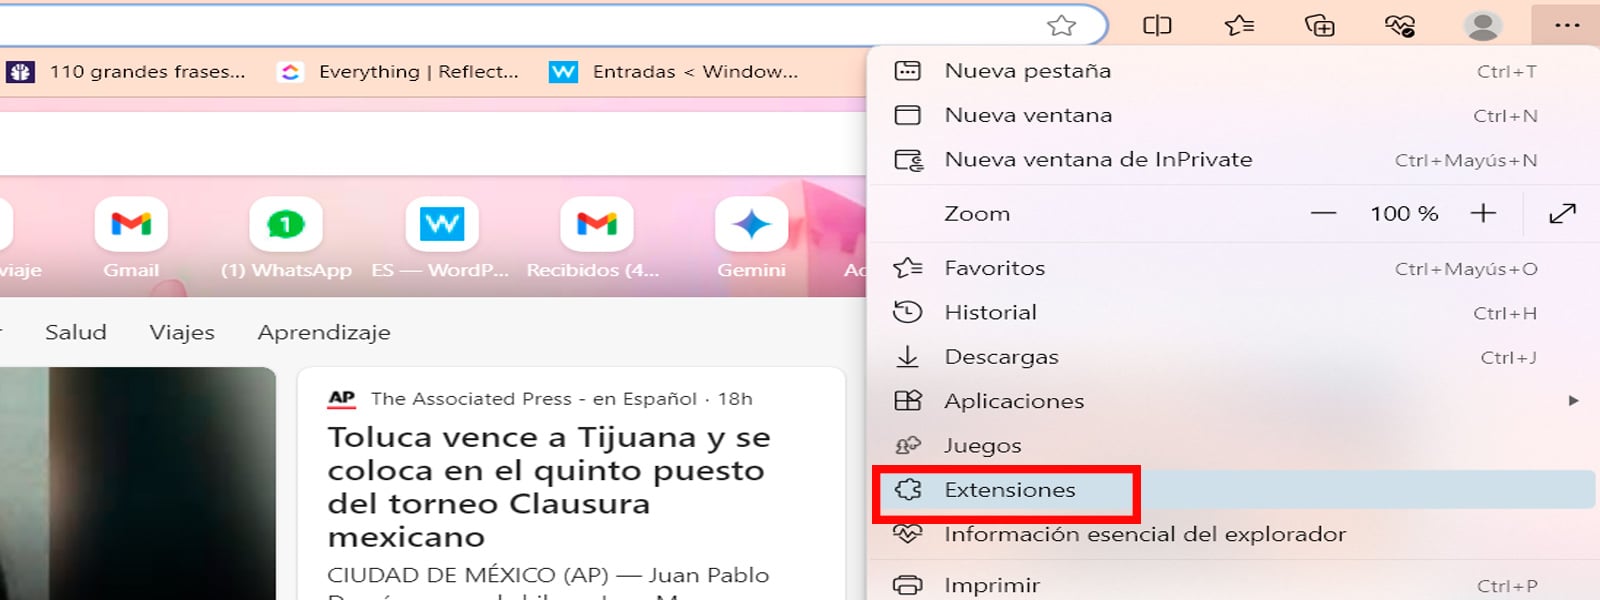Open the Gmail quick link tile

pos(131,238)
